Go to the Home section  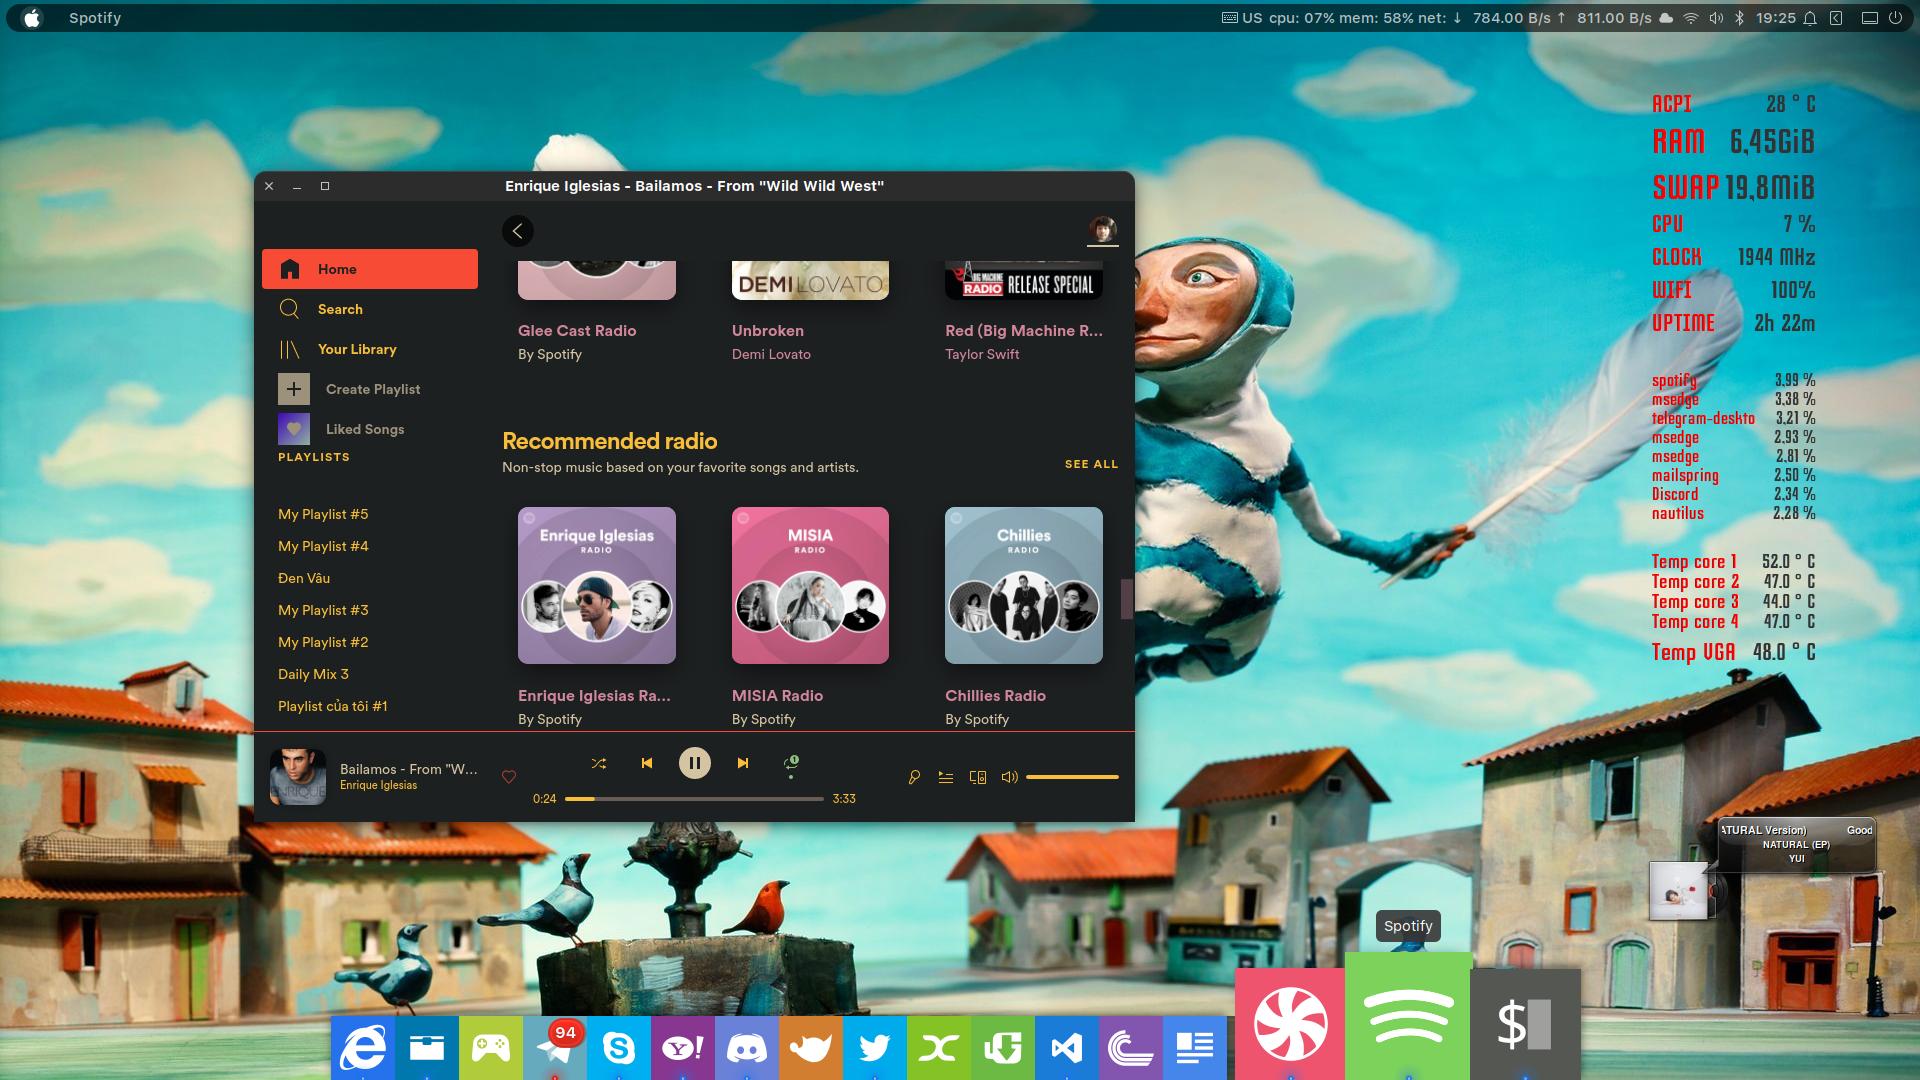click(370, 269)
